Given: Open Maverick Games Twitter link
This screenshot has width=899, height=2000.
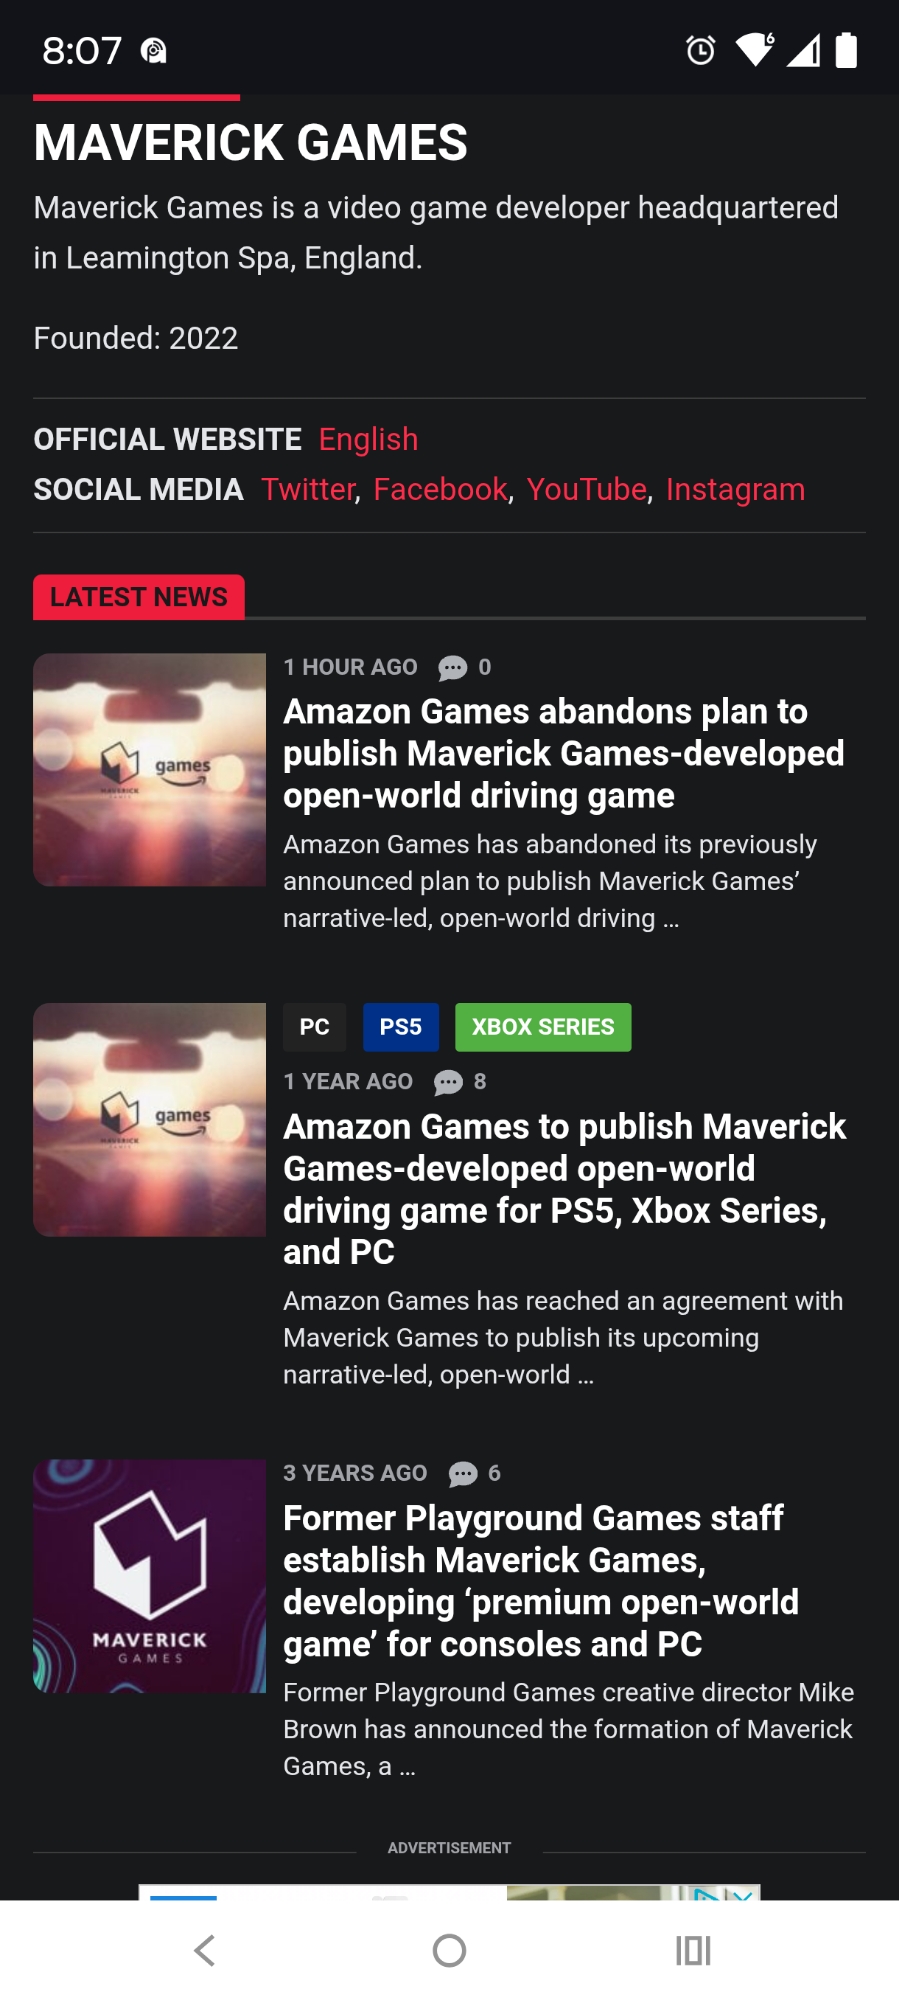Looking at the screenshot, I should click(308, 489).
